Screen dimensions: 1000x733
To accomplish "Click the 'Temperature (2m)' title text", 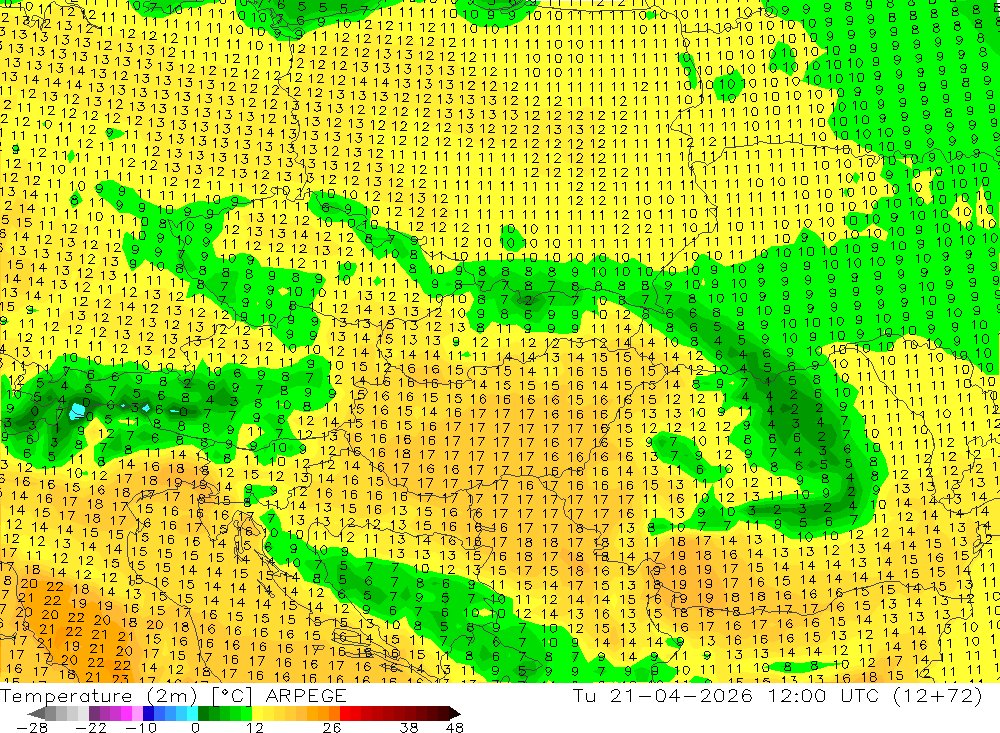I will click(99, 696).
